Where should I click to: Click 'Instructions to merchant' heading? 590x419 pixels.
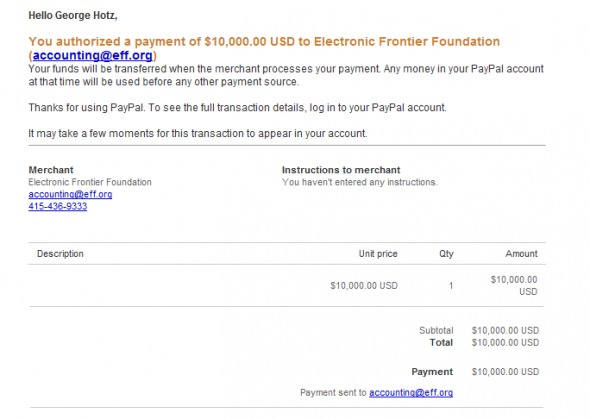(341, 170)
